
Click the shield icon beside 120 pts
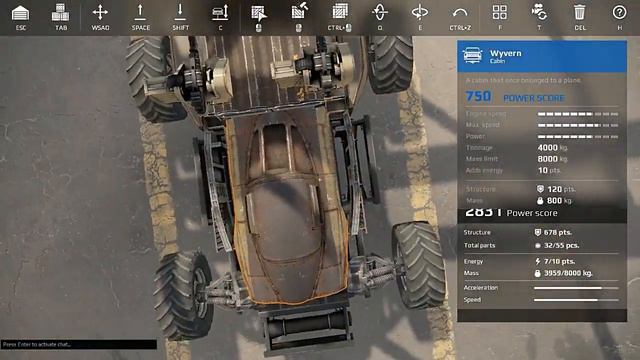(x=540, y=189)
